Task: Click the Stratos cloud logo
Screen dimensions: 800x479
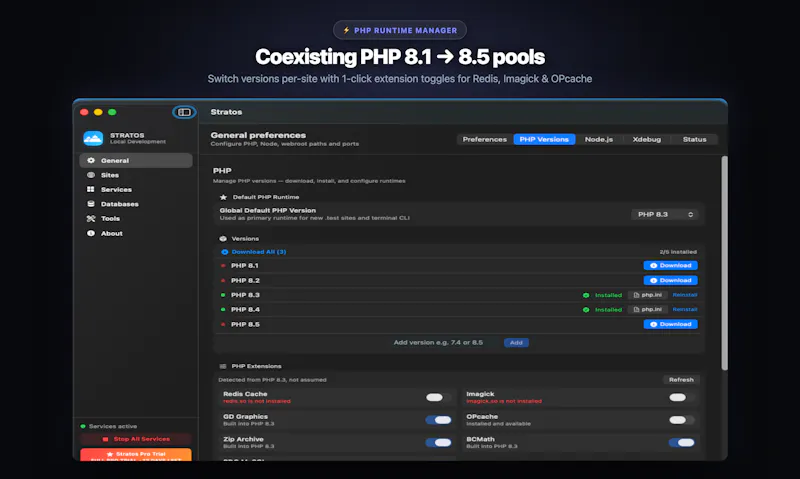Action: tap(93, 138)
